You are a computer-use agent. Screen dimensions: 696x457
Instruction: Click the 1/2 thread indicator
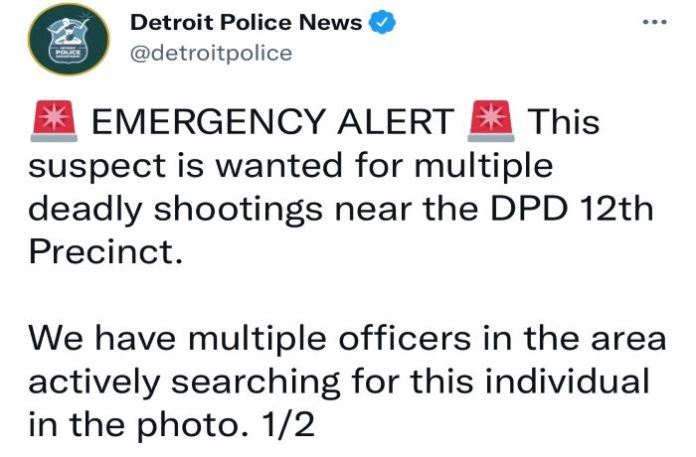(288, 424)
